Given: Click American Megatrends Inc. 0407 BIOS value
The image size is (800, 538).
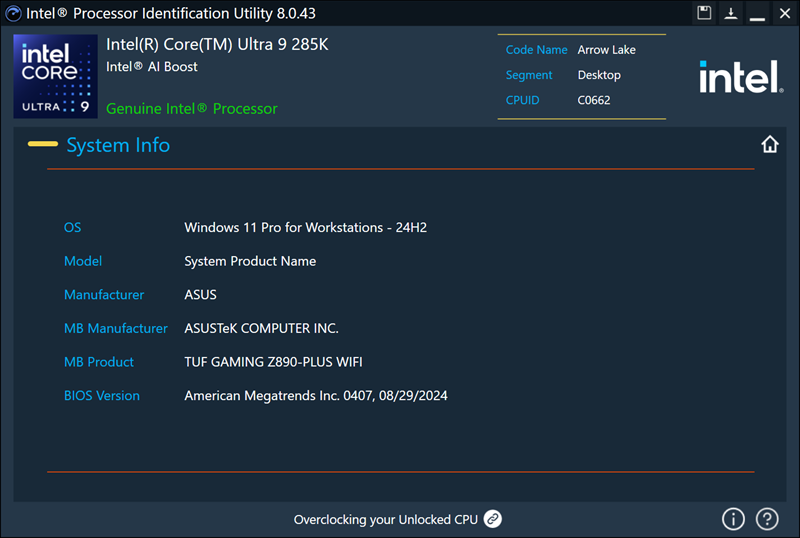Looking at the screenshot, I should (x=316, y=396).
